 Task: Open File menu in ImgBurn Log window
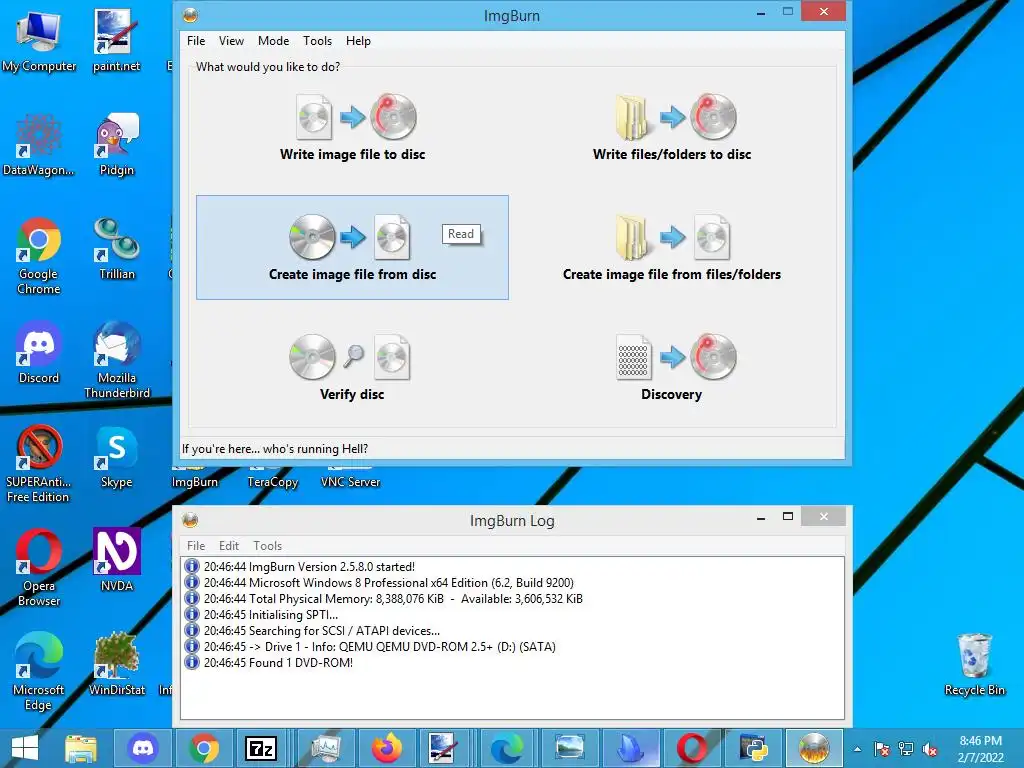click(196, 545)
